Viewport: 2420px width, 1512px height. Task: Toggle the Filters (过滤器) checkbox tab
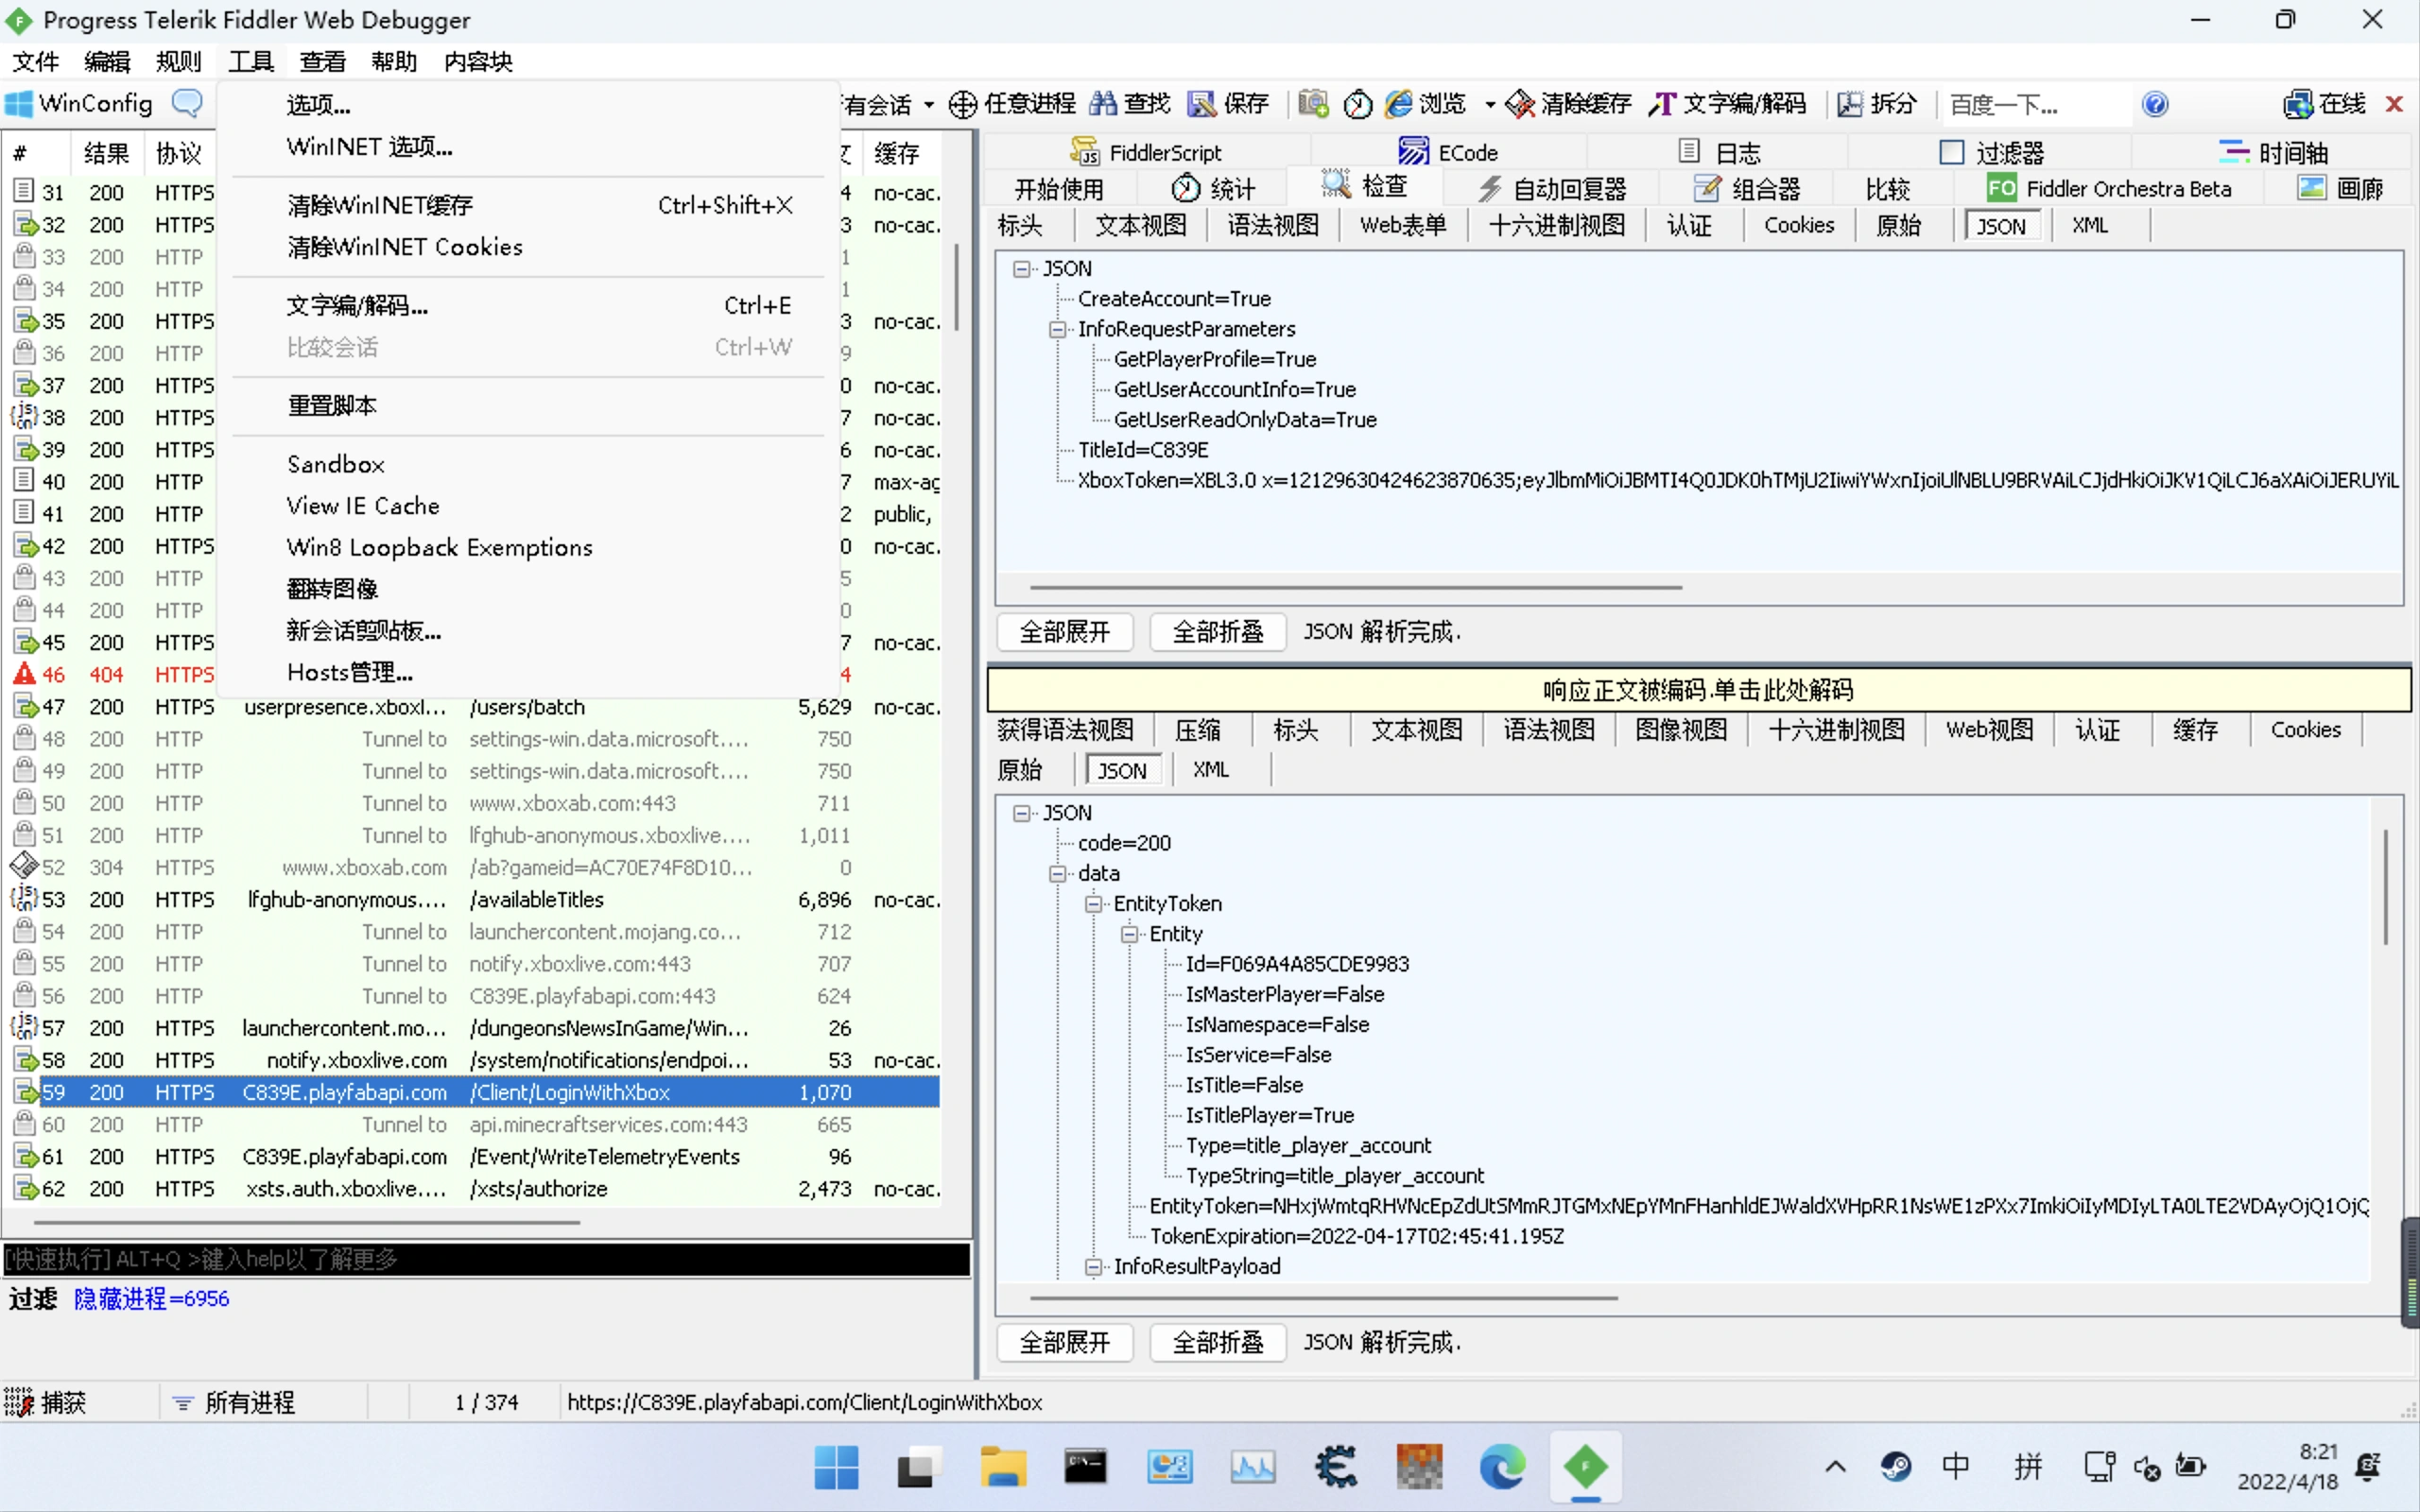1951,152
